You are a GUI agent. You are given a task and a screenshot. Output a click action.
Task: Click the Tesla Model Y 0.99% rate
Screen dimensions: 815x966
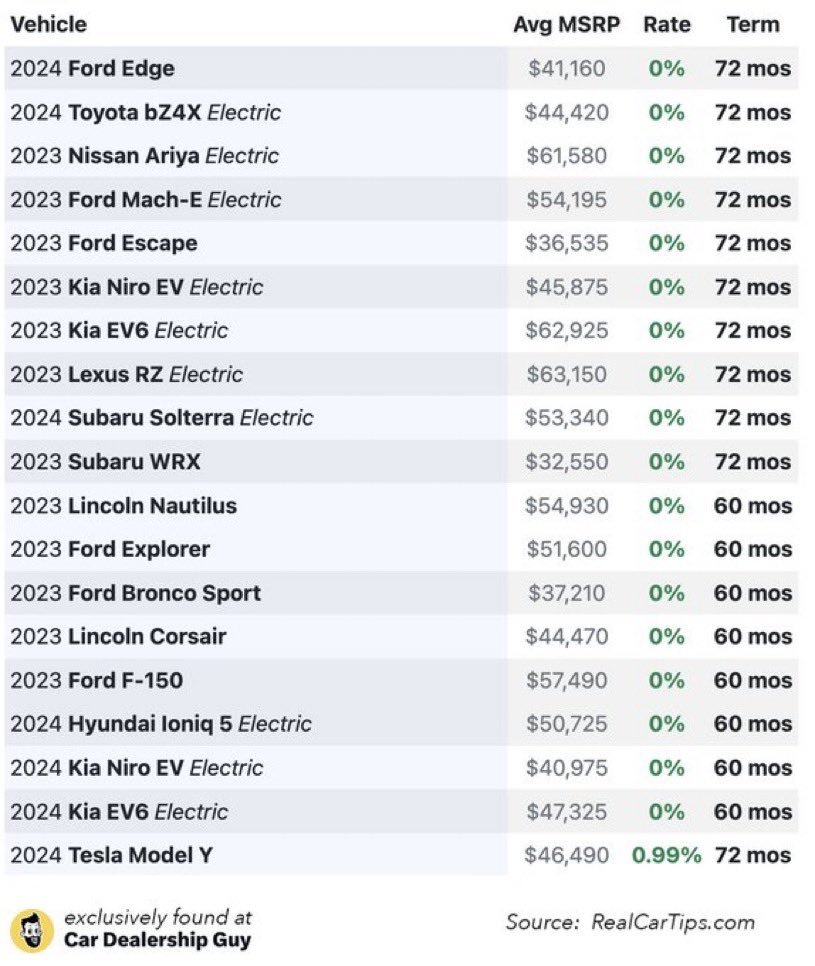click(x=667, y=856)
